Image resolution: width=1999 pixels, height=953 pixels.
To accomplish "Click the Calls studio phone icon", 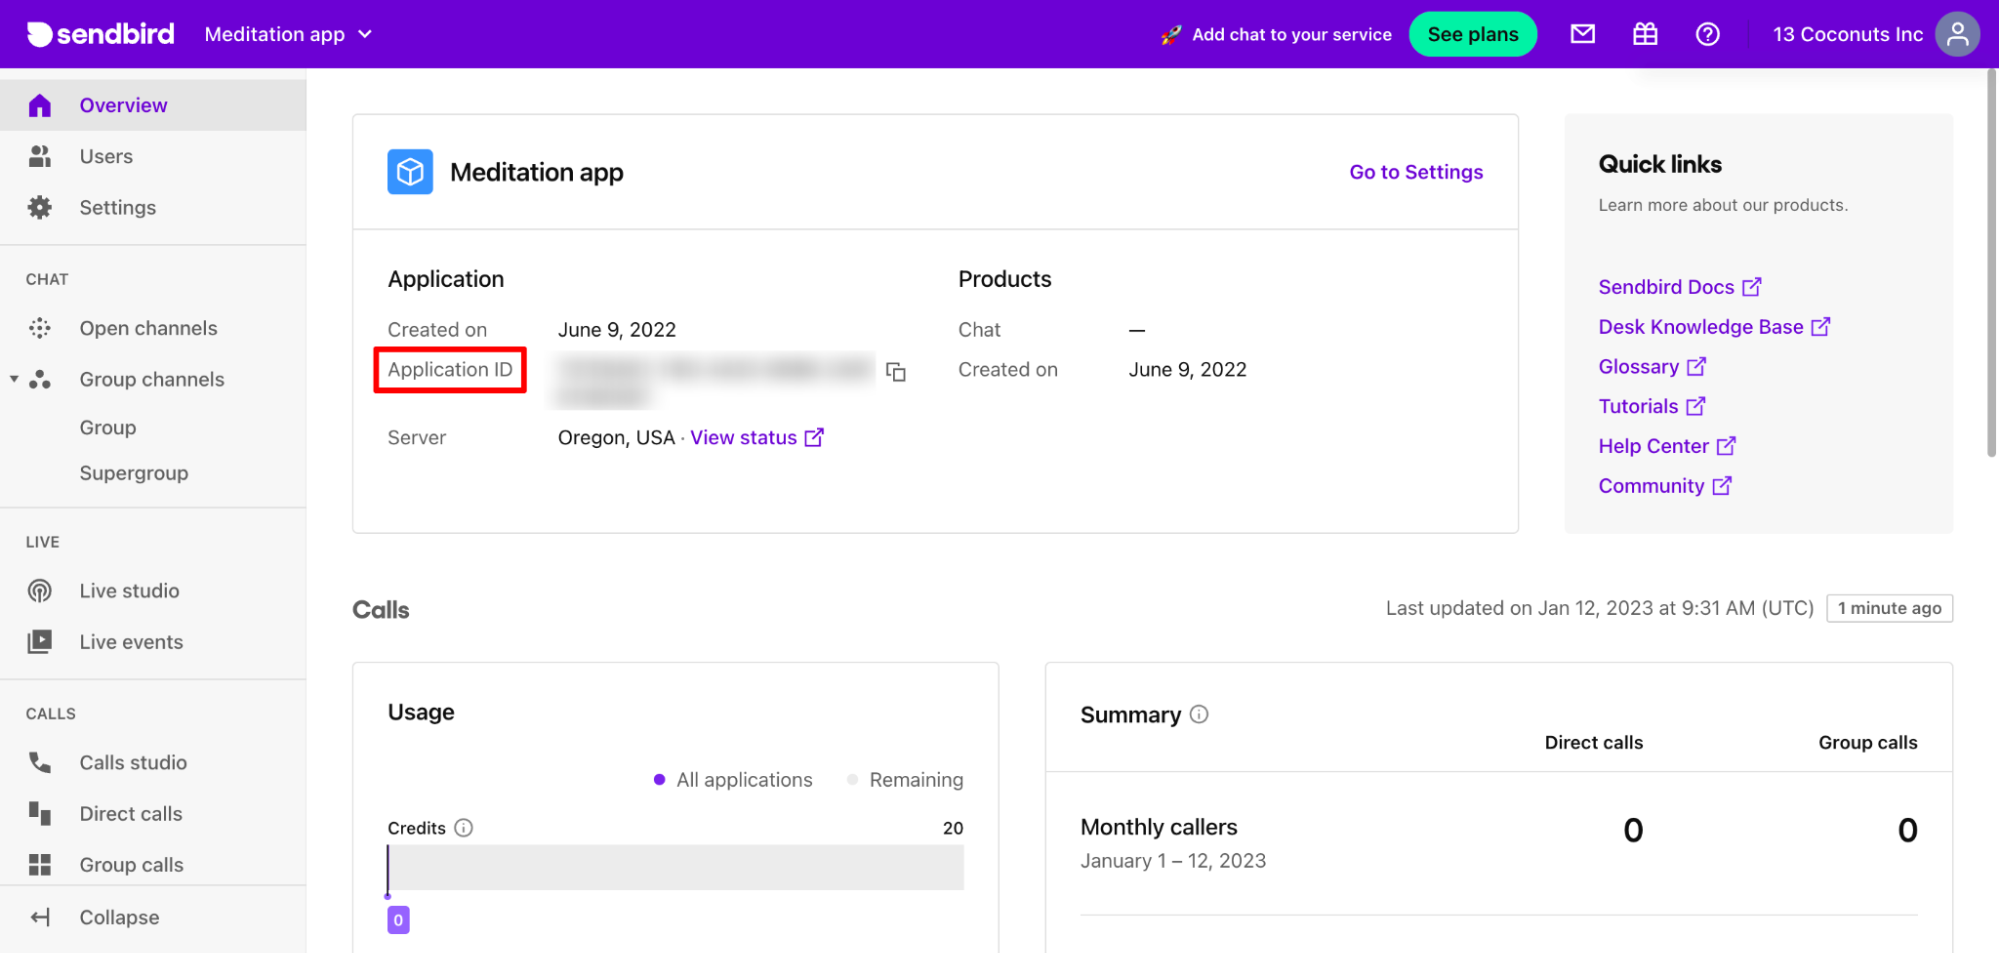I will click(40, 762).
